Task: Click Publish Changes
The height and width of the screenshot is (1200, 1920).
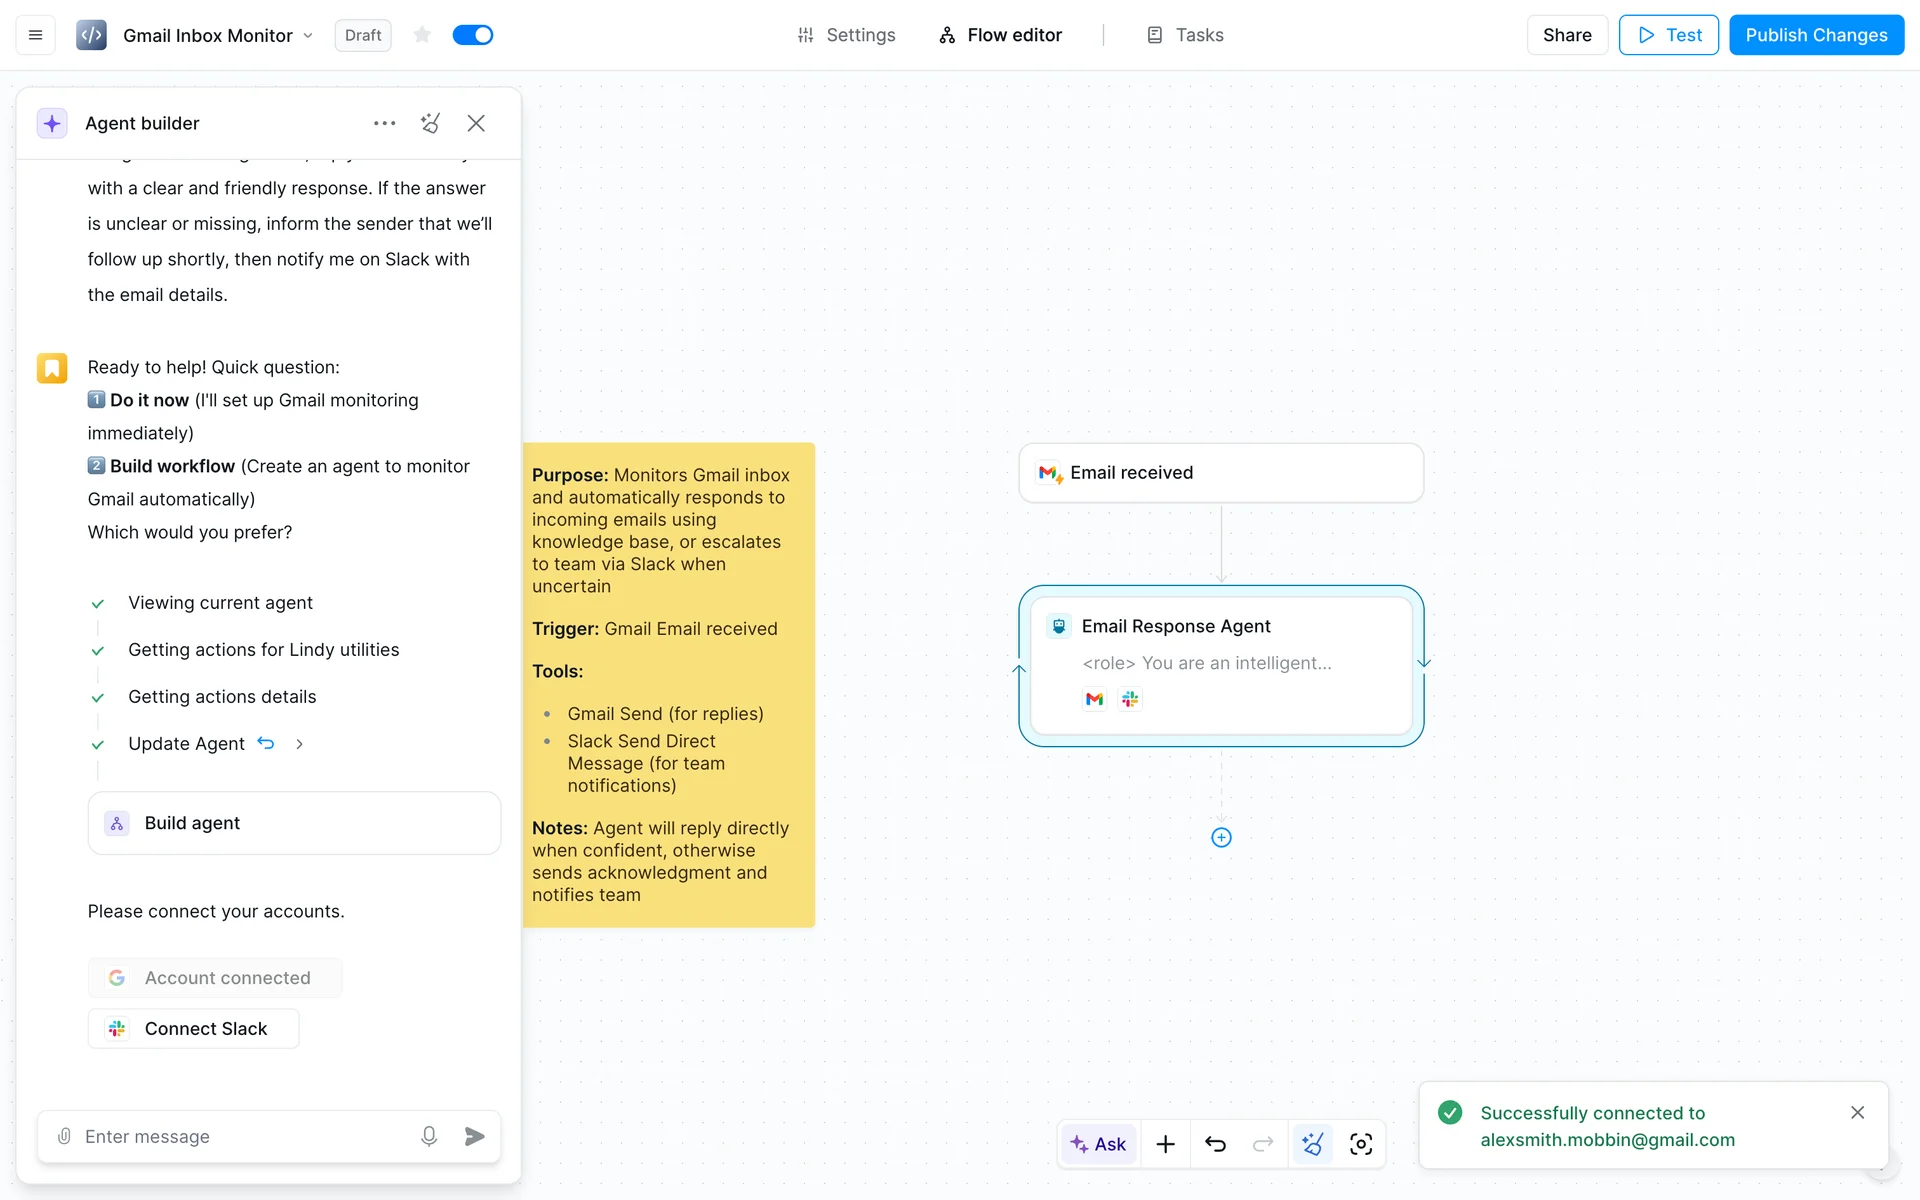Action: (1815, 35)
